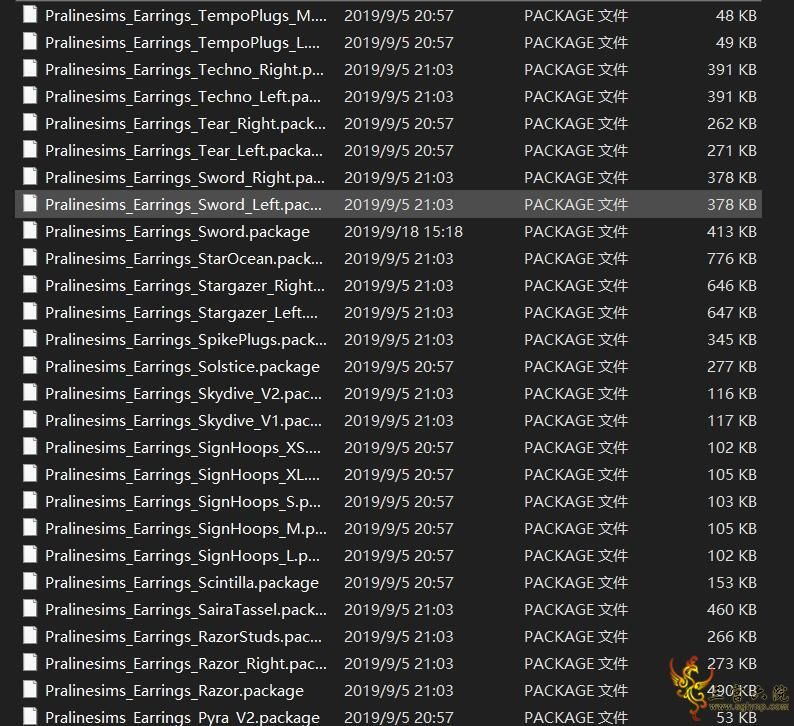Click the 277 KB size value
Viewport: 794px width, 726px height.
[732, 367]
